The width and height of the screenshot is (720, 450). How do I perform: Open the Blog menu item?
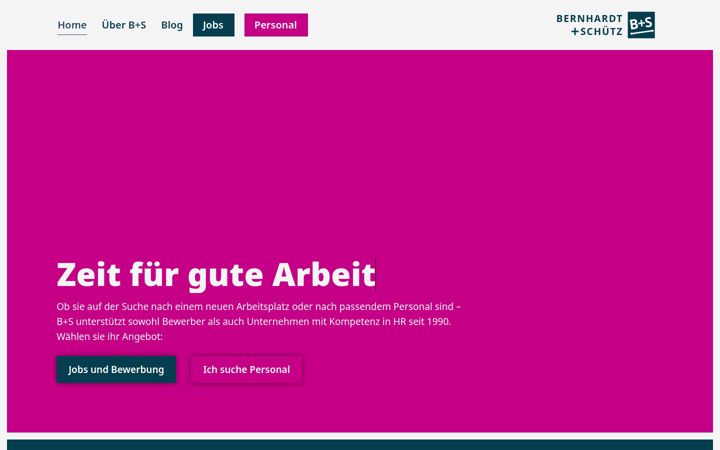point(172,25)
